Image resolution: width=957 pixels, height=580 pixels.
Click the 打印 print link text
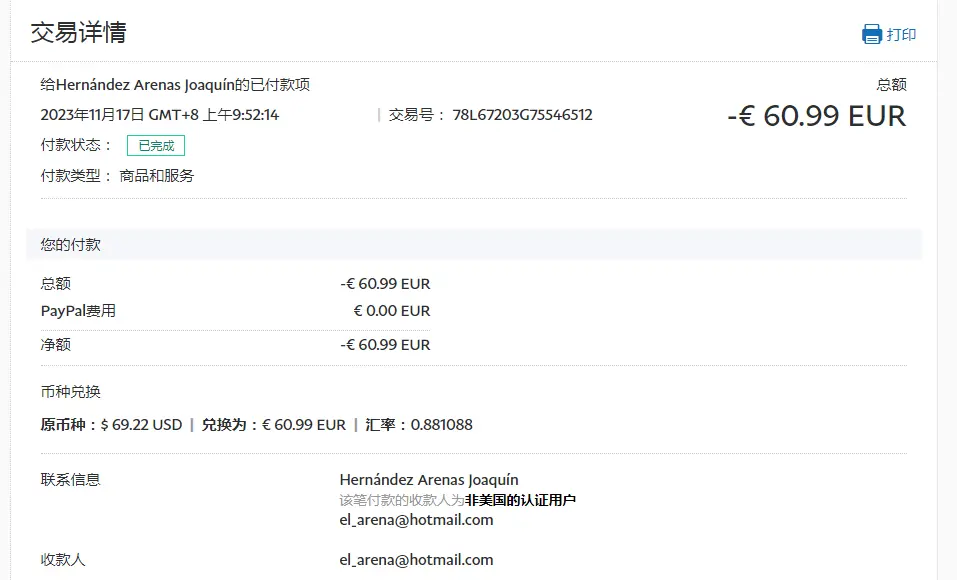[x=901, y=35]
